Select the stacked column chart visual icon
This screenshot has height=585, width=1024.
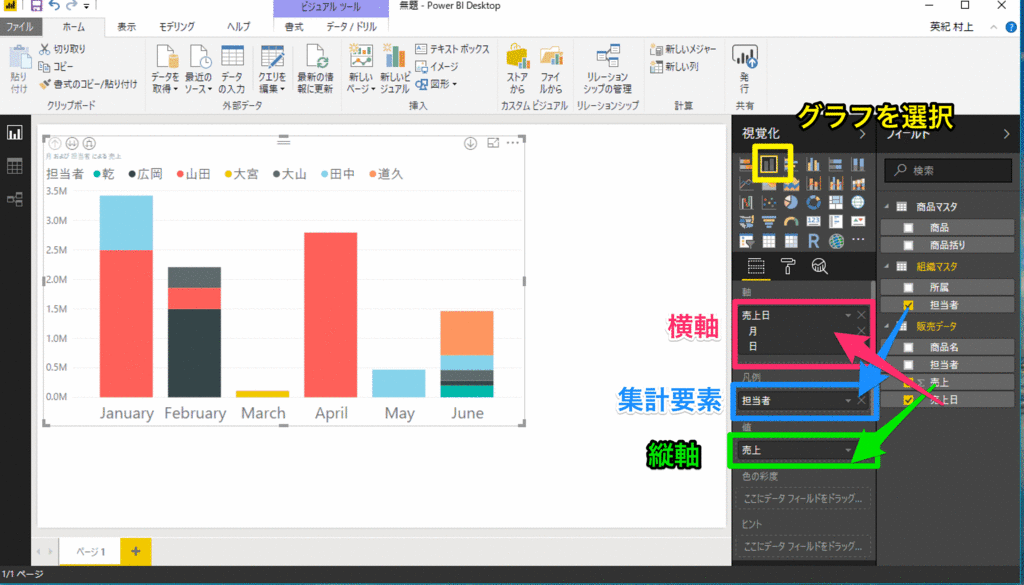coord(769,164)
